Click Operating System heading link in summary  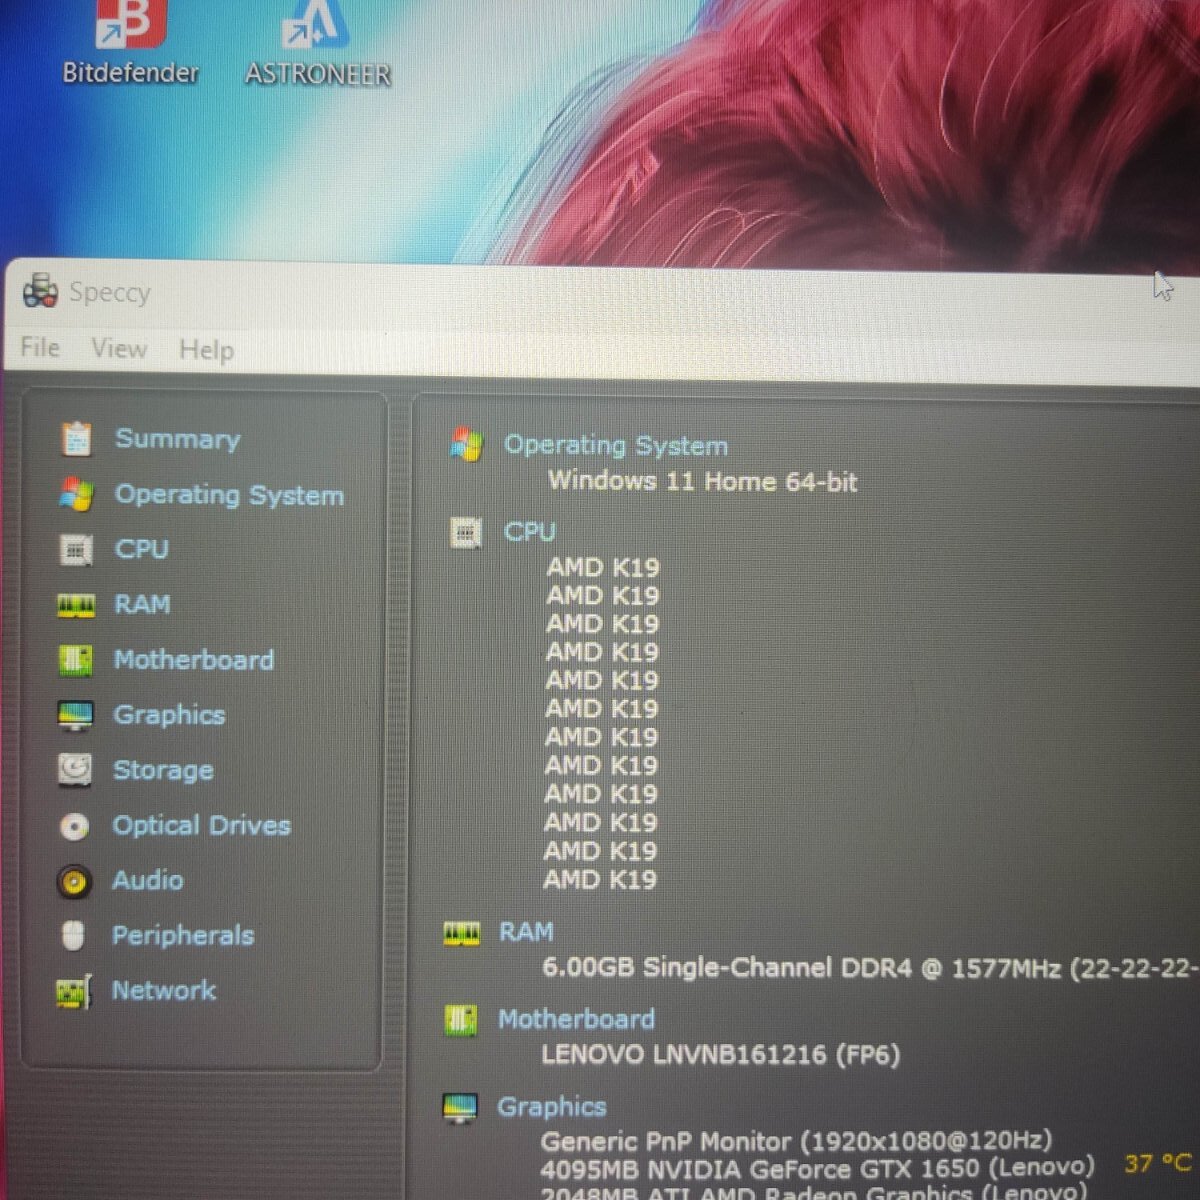tap(615, 445)
